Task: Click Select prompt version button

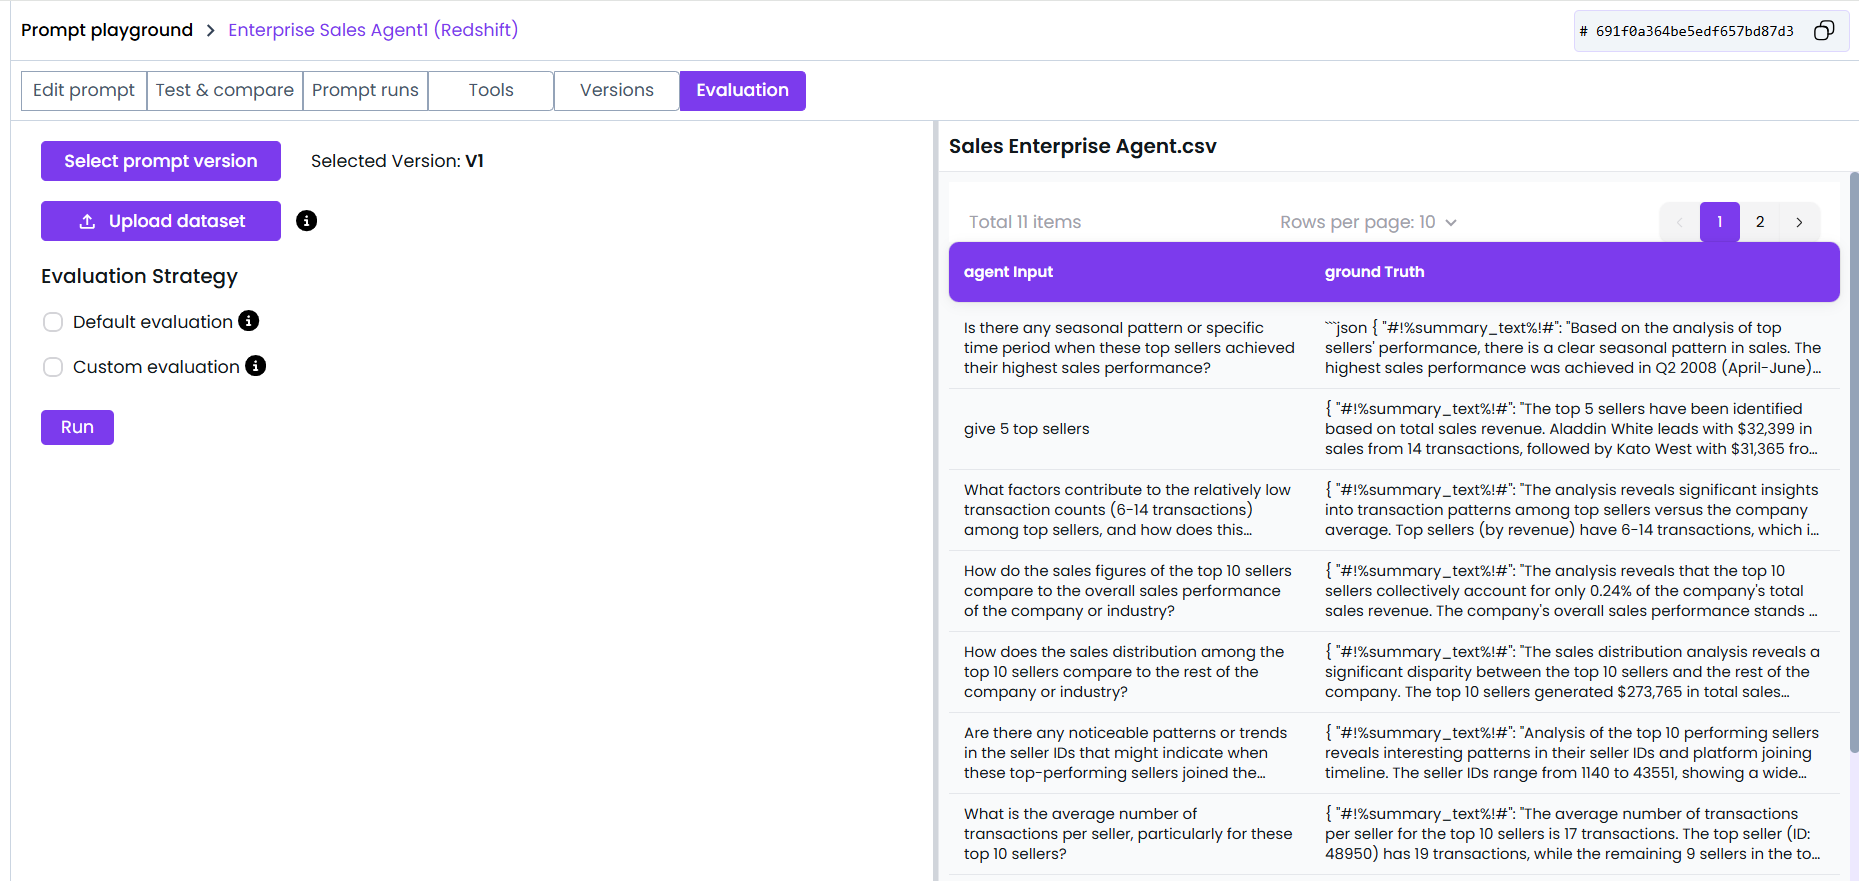Action: [x=161, y=161]
